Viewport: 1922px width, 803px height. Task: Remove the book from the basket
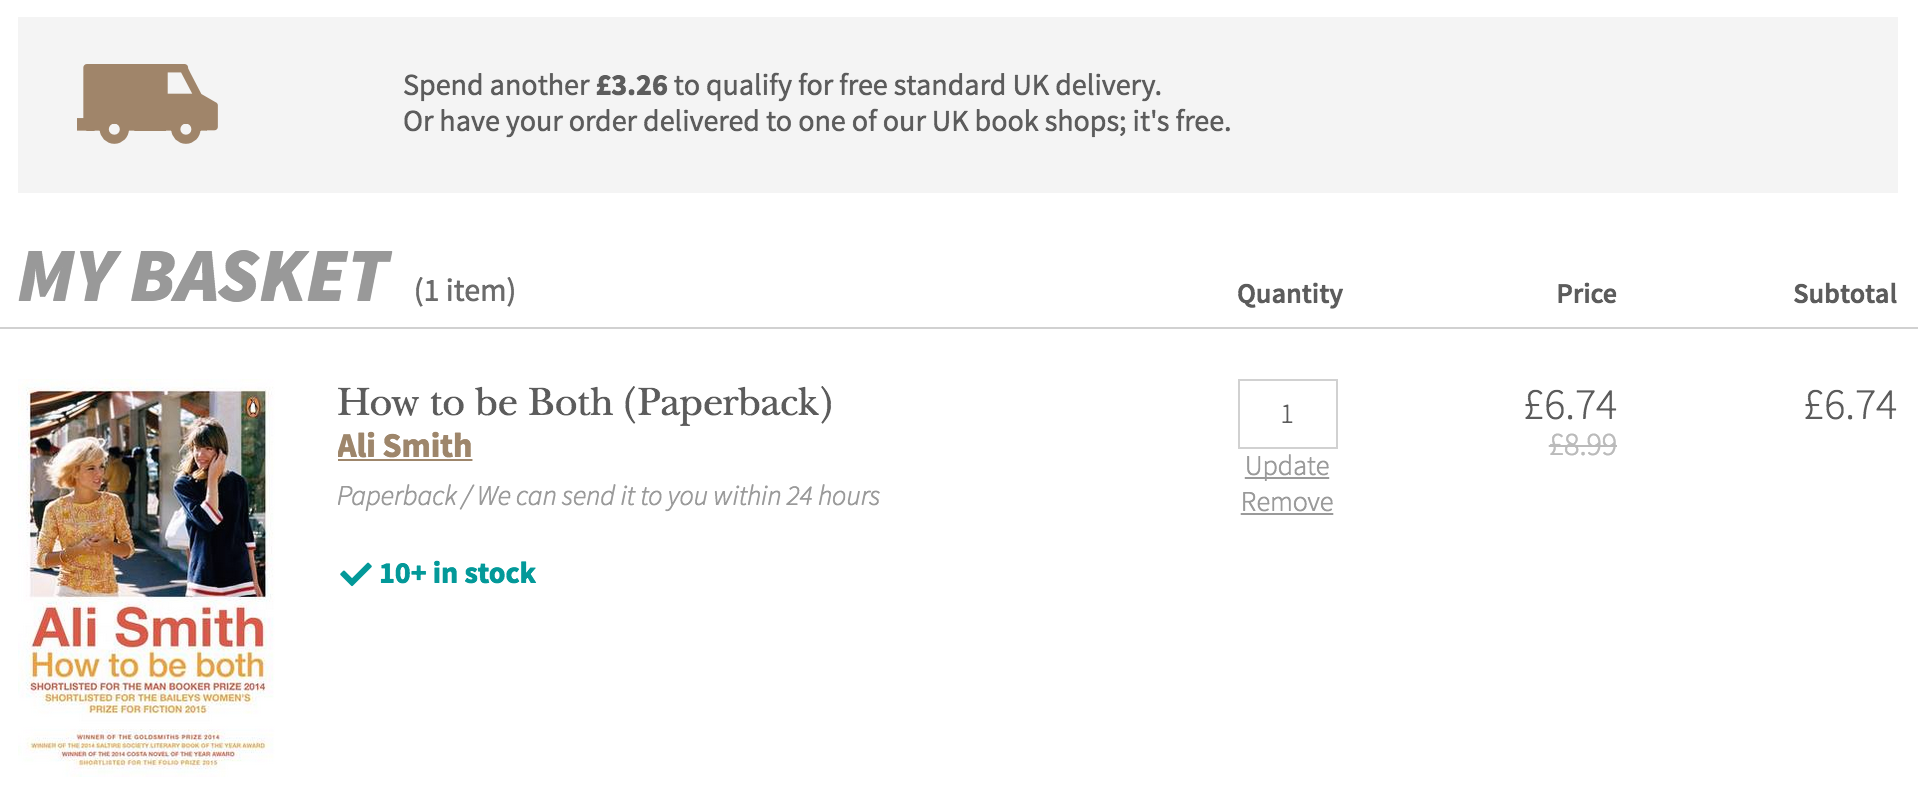coord(1287,502)
